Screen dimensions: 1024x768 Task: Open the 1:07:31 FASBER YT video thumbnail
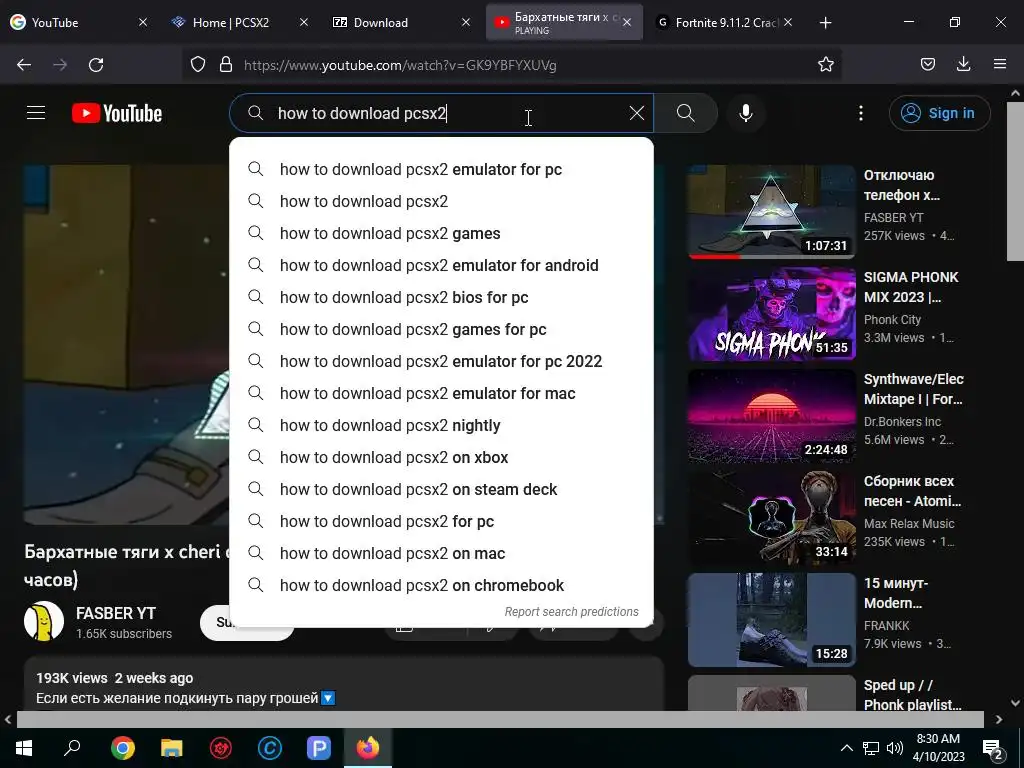[x=772, y=212]
